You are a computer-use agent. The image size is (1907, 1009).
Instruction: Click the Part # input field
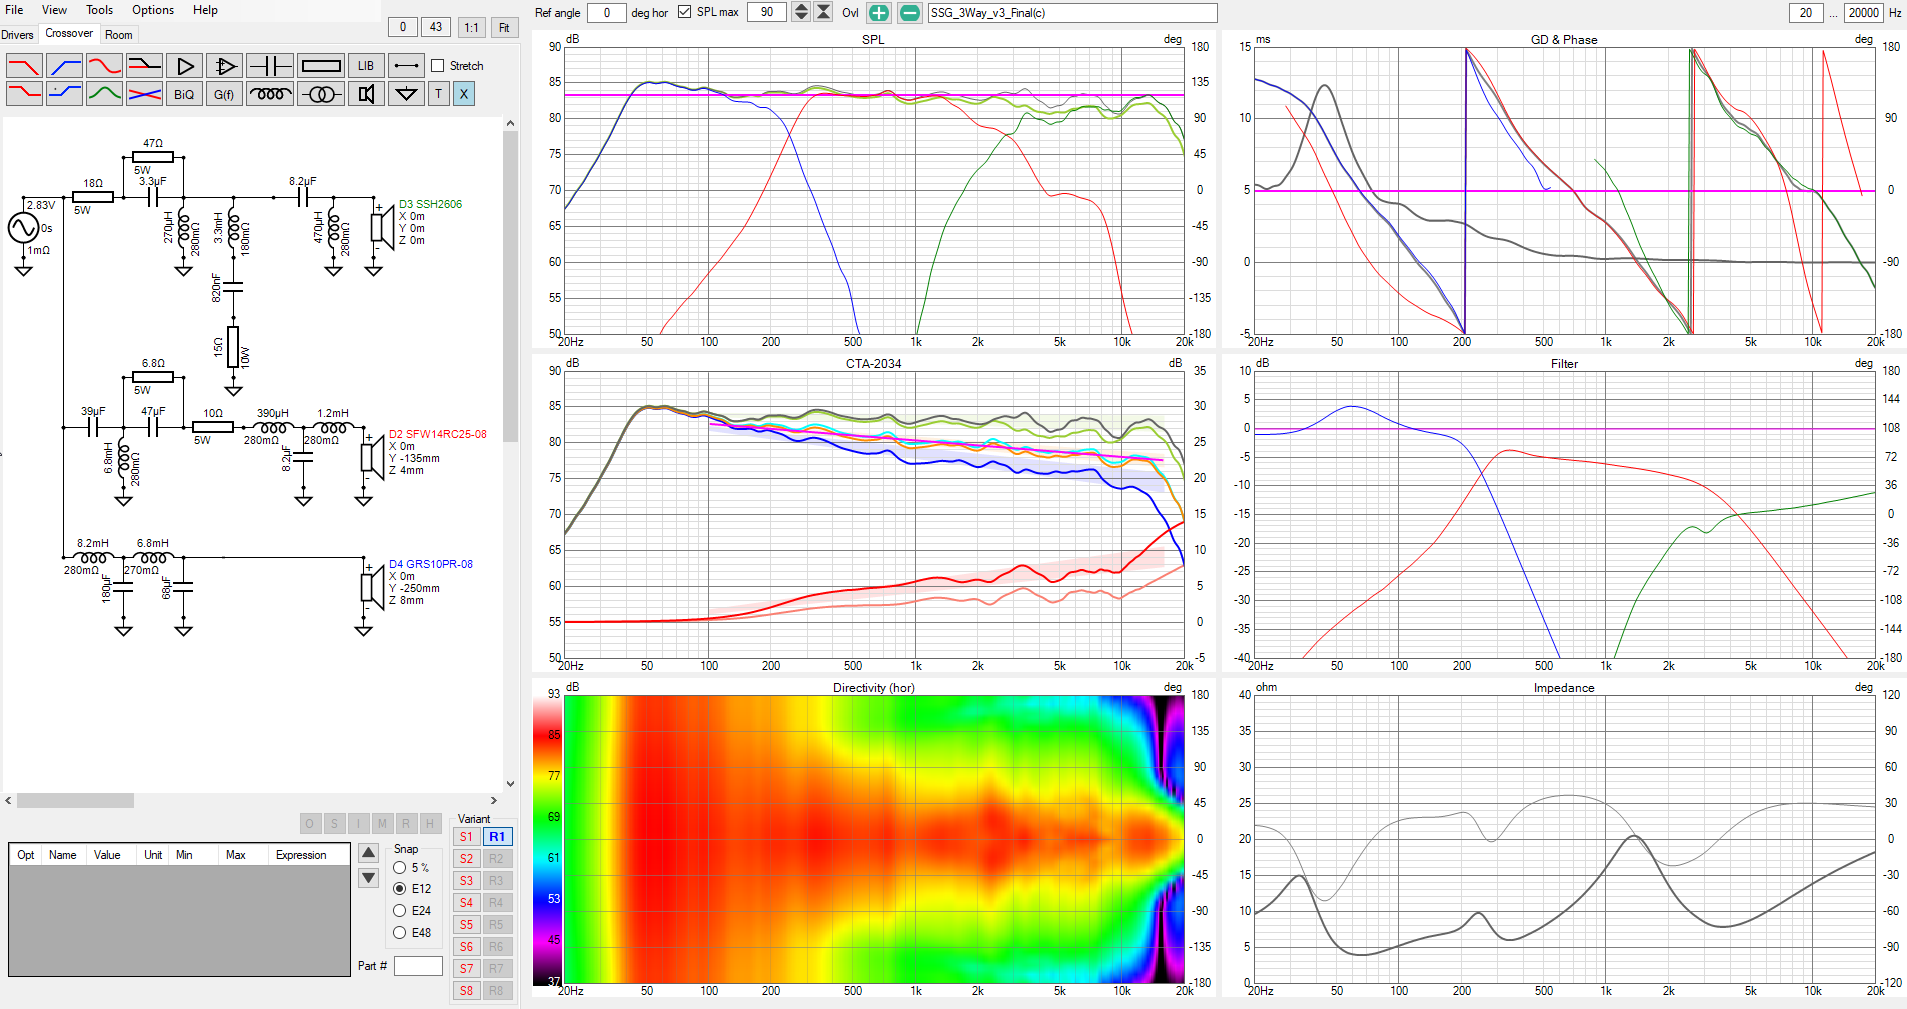(418, 966)
